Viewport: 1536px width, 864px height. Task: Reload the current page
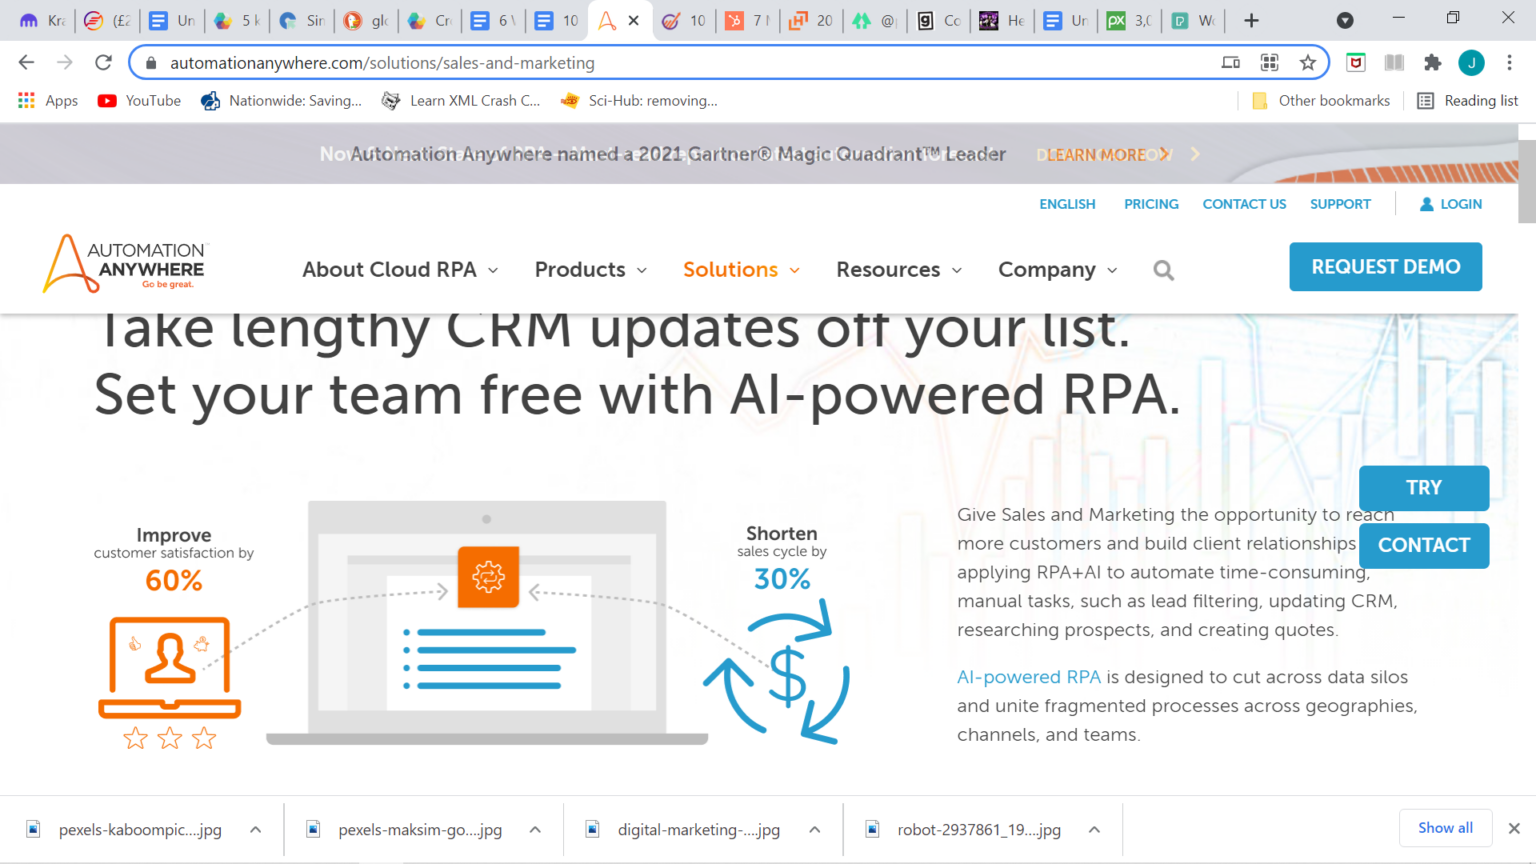click(103, 62)
